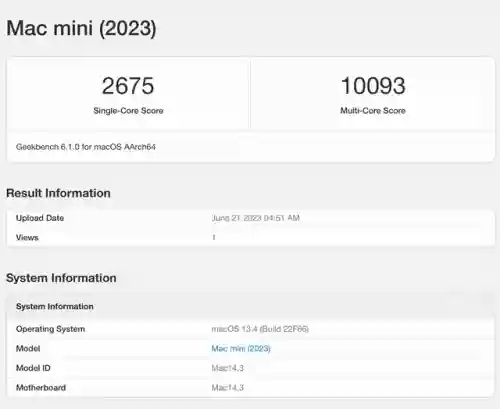Select the macOS 13.4 (Build 22F66) value

[260, 329]
